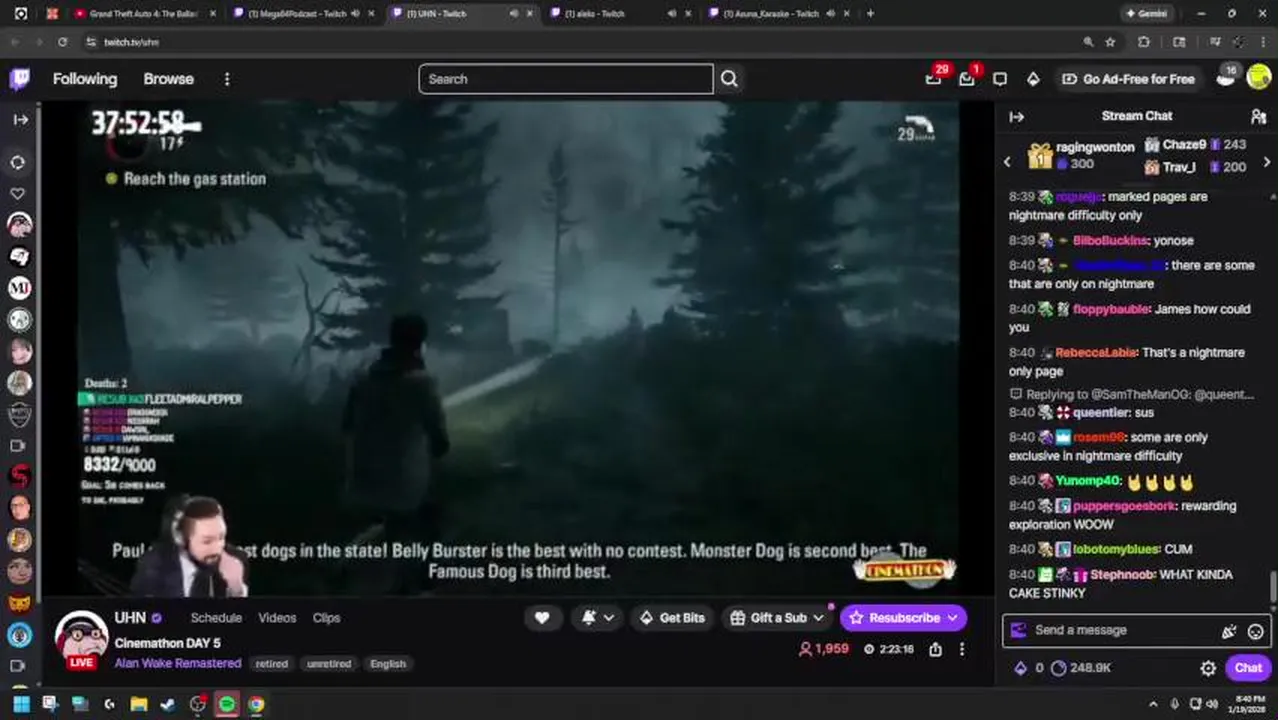Screen dimensions: 1278x720
Task: Open the Videos tab of UHN
Action: pyautogui.click(x=277, y=618)
